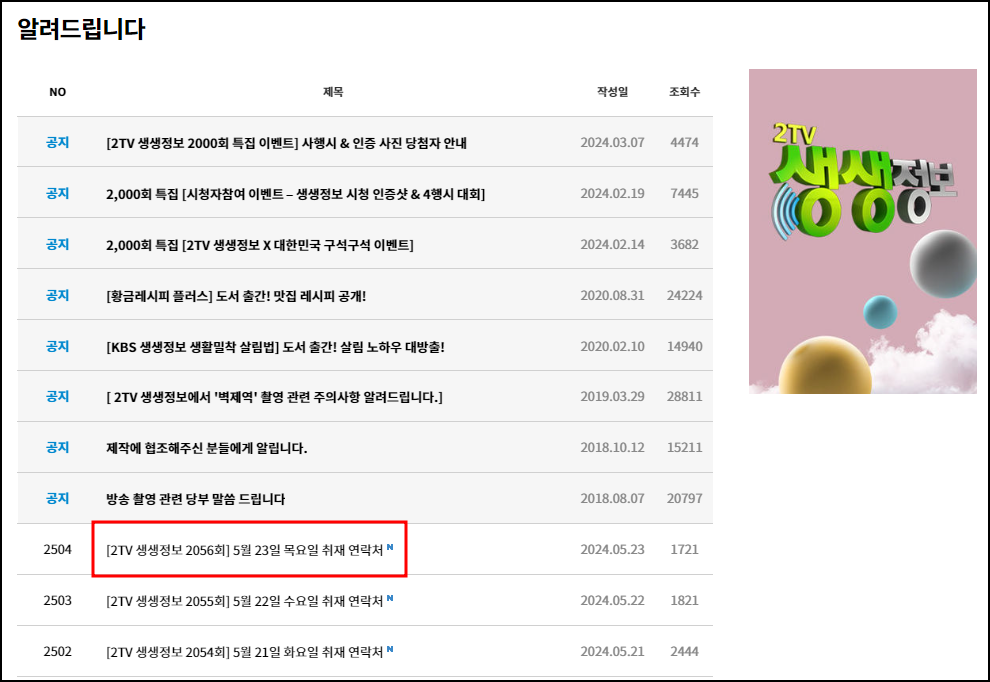990x682 pixels.
Task: Click the view count 20797
Action: (684, 499)
